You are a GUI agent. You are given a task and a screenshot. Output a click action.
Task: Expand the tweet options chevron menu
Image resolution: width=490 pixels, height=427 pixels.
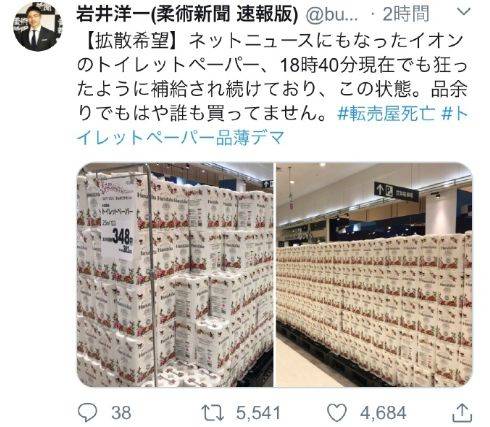pyautogui.click(x=463, y=12)
